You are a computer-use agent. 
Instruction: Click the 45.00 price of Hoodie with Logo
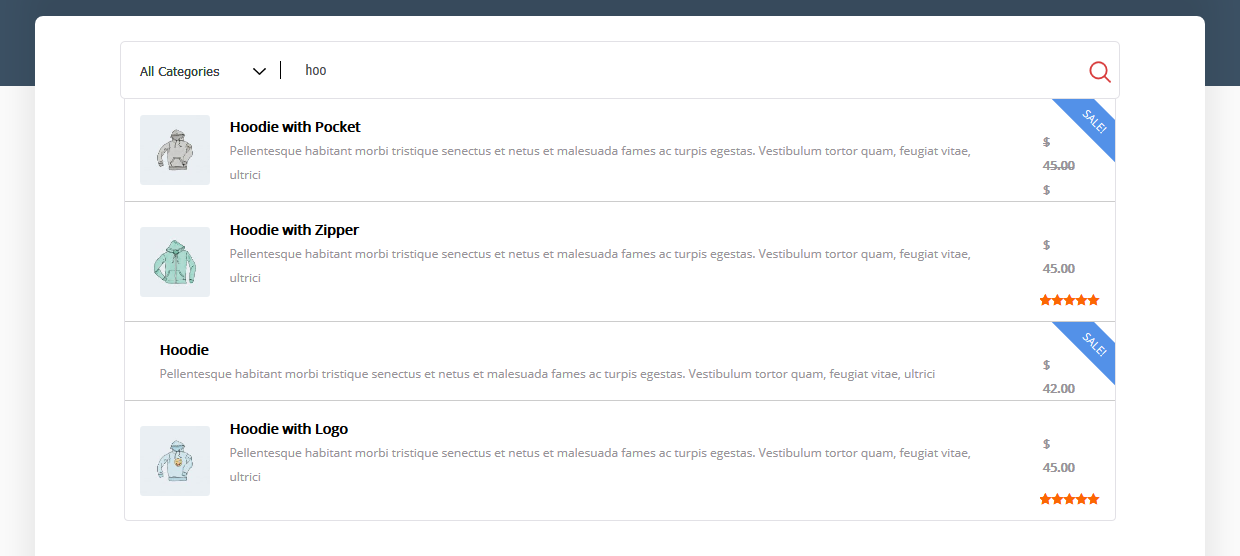[x=1059, y=467]
